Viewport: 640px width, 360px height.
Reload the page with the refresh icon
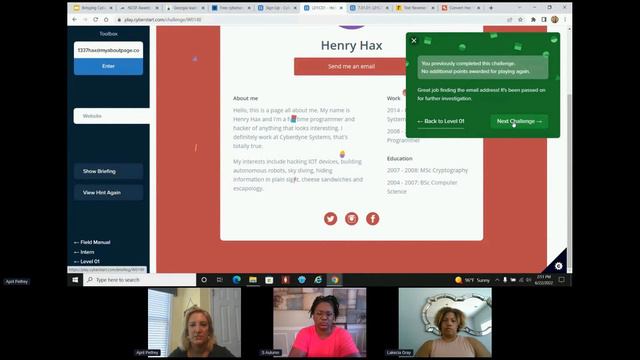coord(96,20)
